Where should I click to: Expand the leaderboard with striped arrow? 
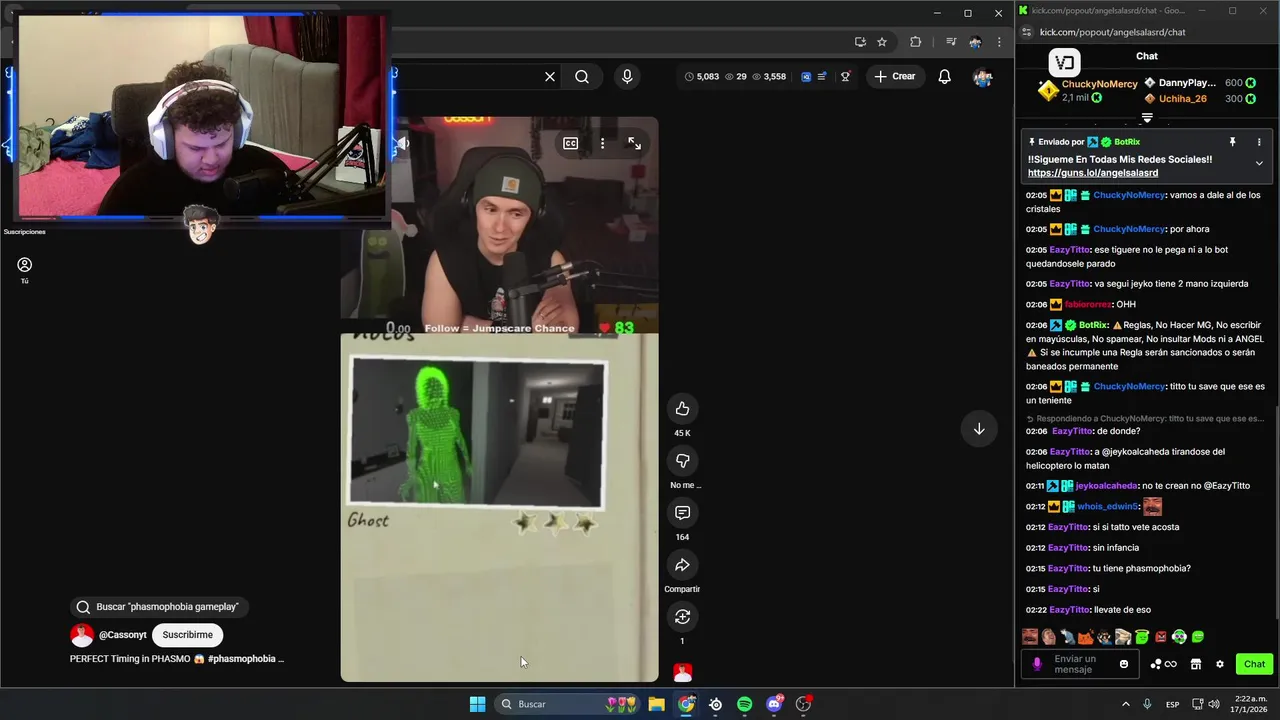tap(1147, 118)
